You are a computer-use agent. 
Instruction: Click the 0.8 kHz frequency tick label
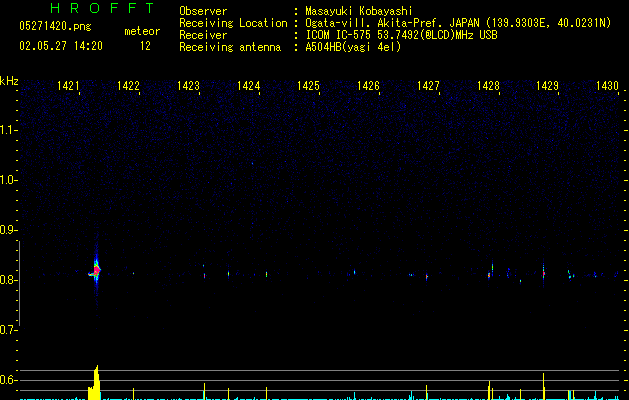click(x=9, y=280)
